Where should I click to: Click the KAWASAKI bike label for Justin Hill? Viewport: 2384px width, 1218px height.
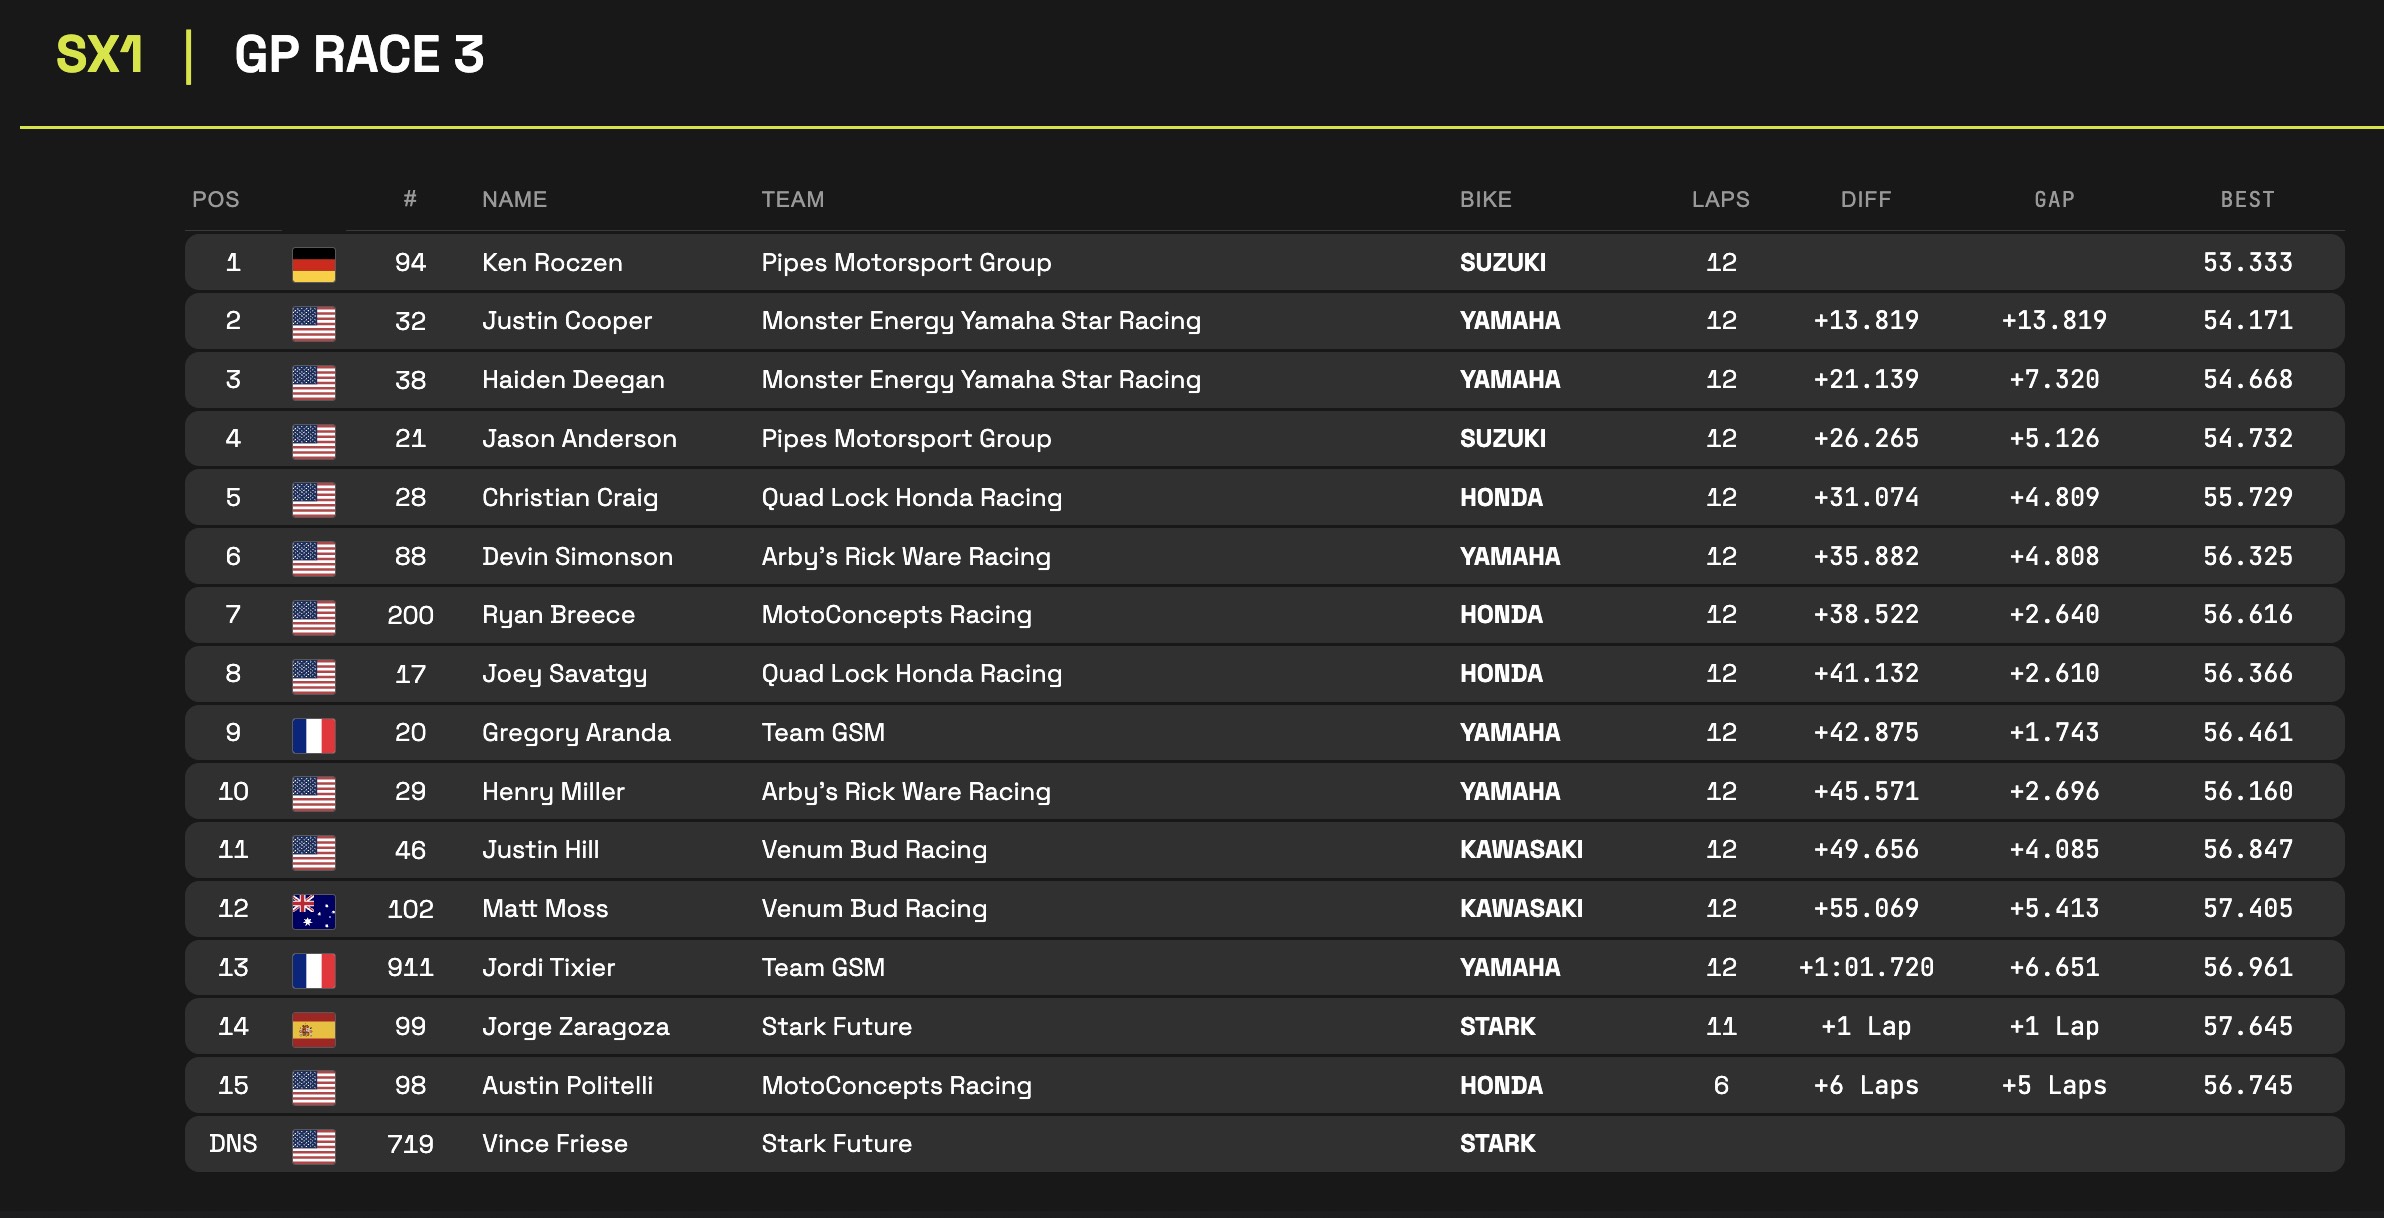click(1520, 850)
